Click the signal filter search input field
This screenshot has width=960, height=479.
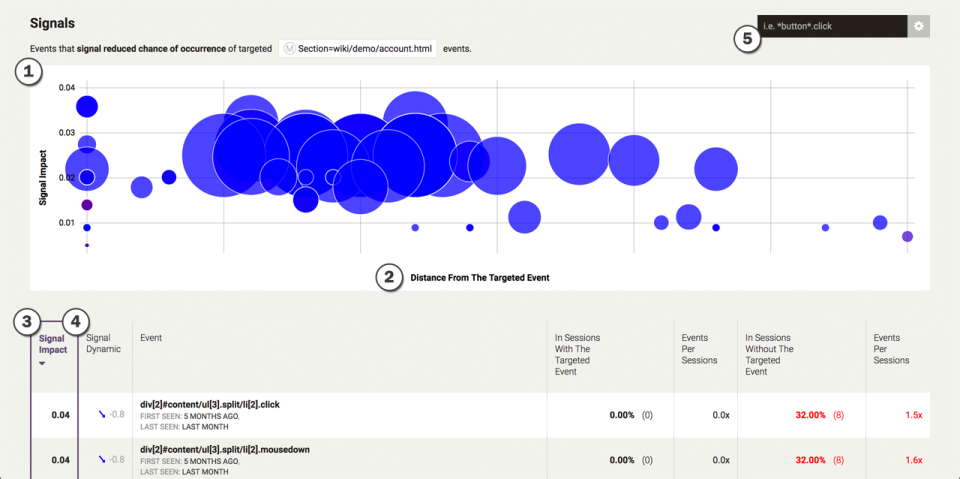coord(832,26)
